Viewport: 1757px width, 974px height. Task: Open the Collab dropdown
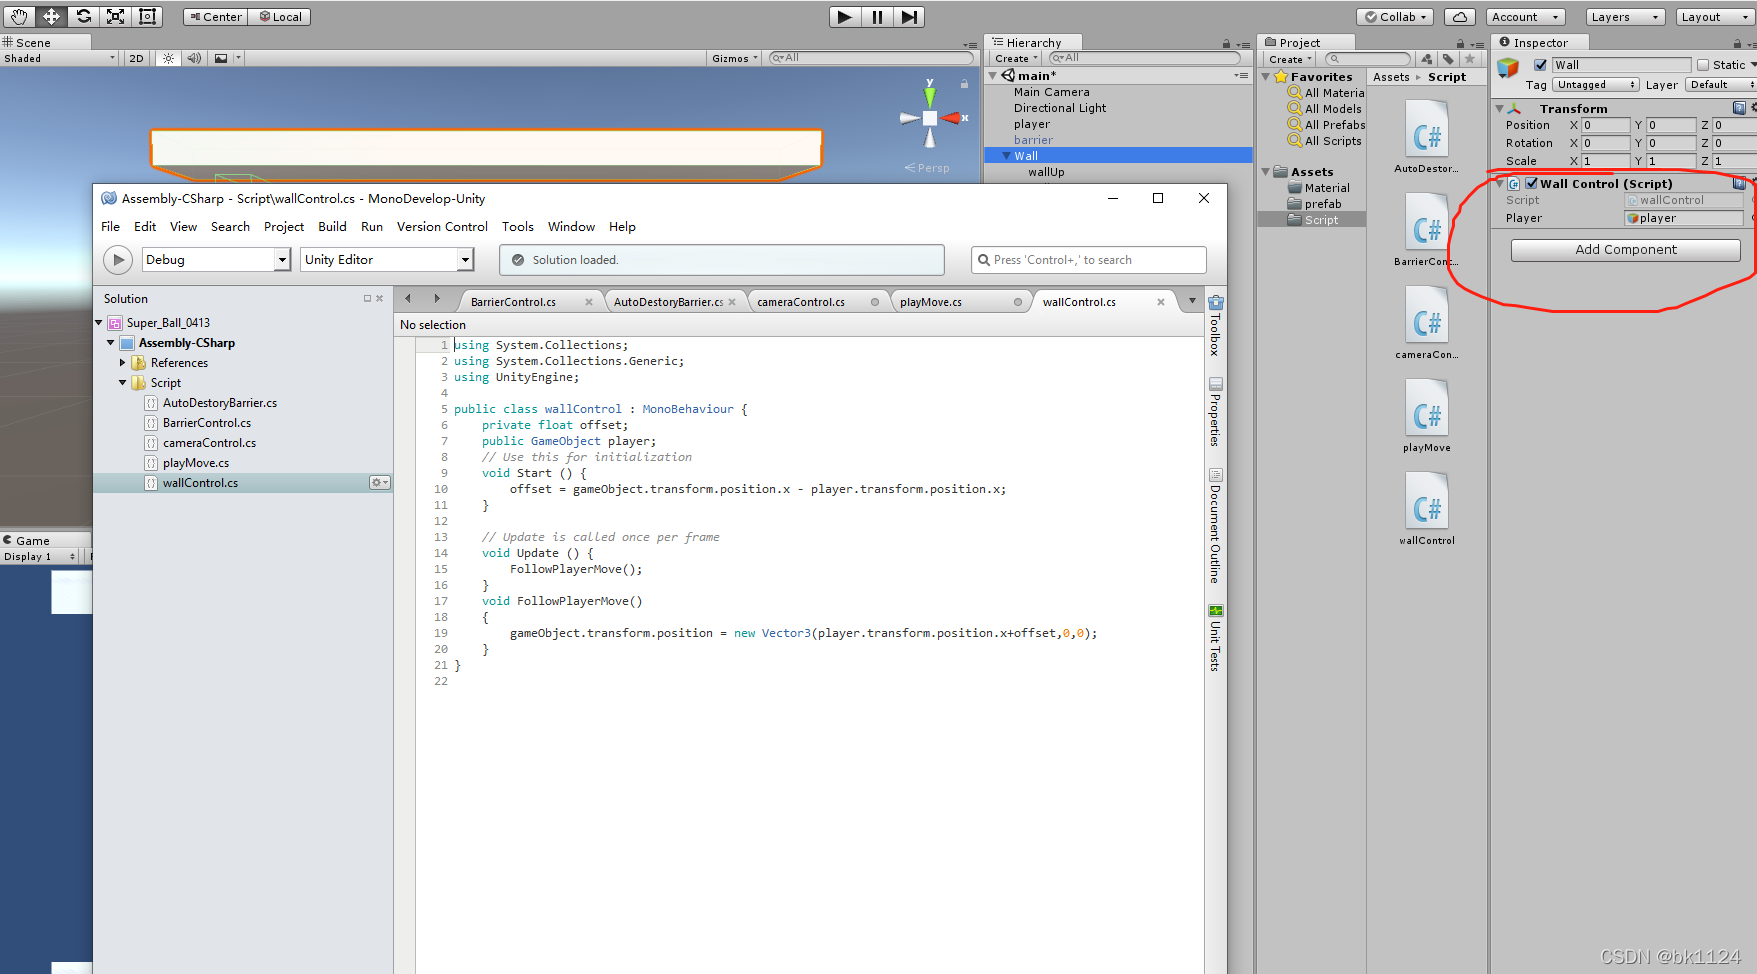[x=1396, y=17]
